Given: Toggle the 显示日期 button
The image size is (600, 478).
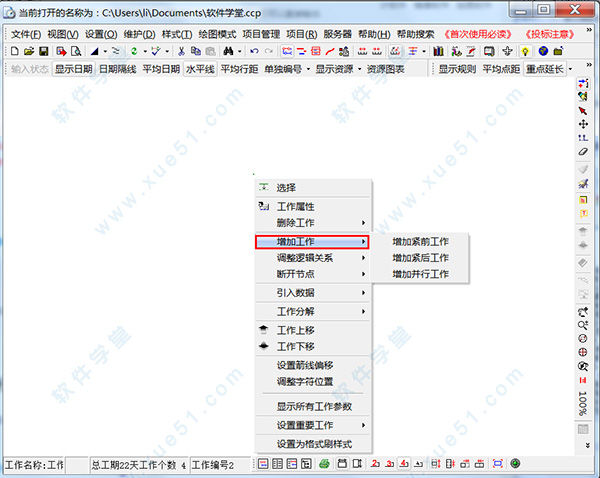Looking at the screenshot, I should (x=73, y=69).
